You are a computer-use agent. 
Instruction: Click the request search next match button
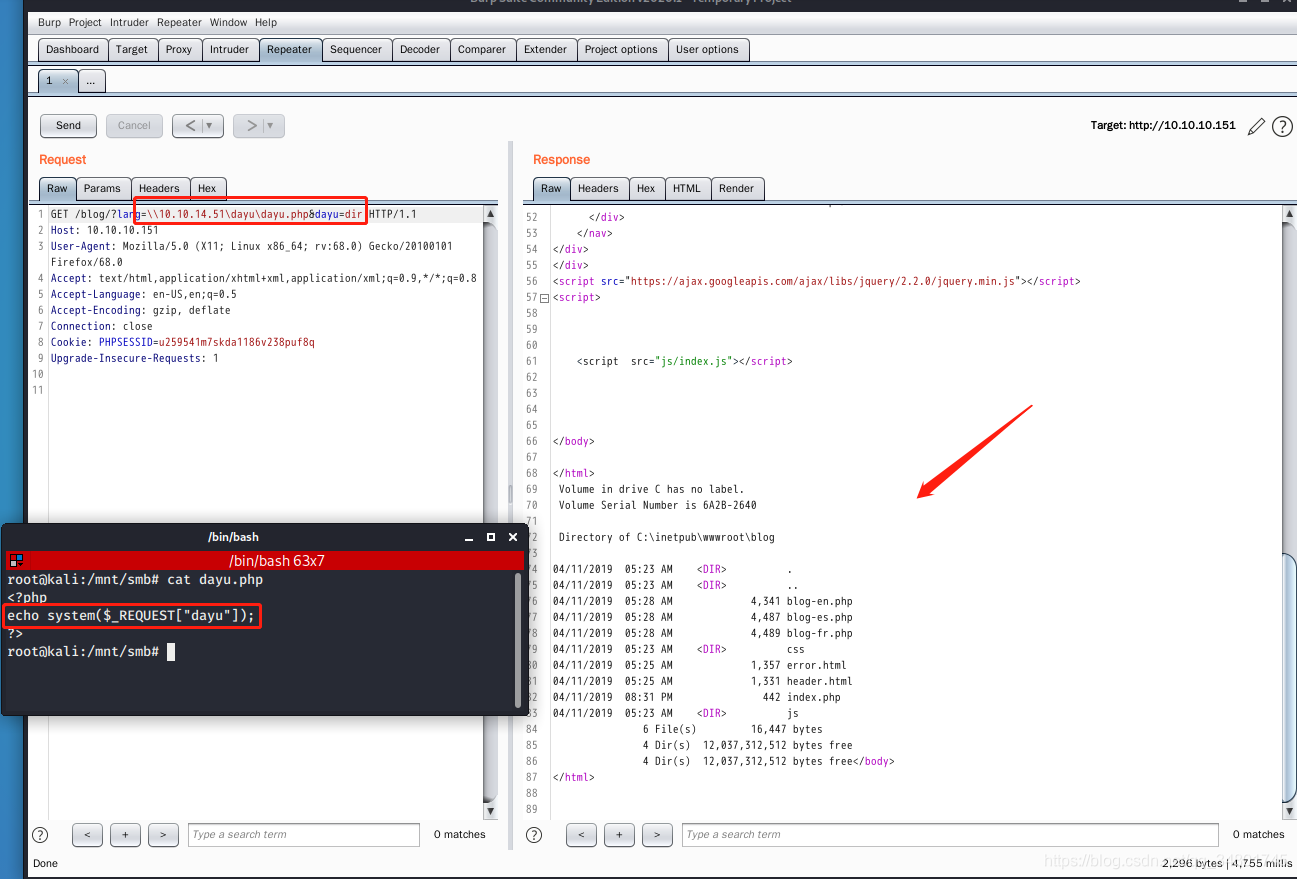(163, 835)
